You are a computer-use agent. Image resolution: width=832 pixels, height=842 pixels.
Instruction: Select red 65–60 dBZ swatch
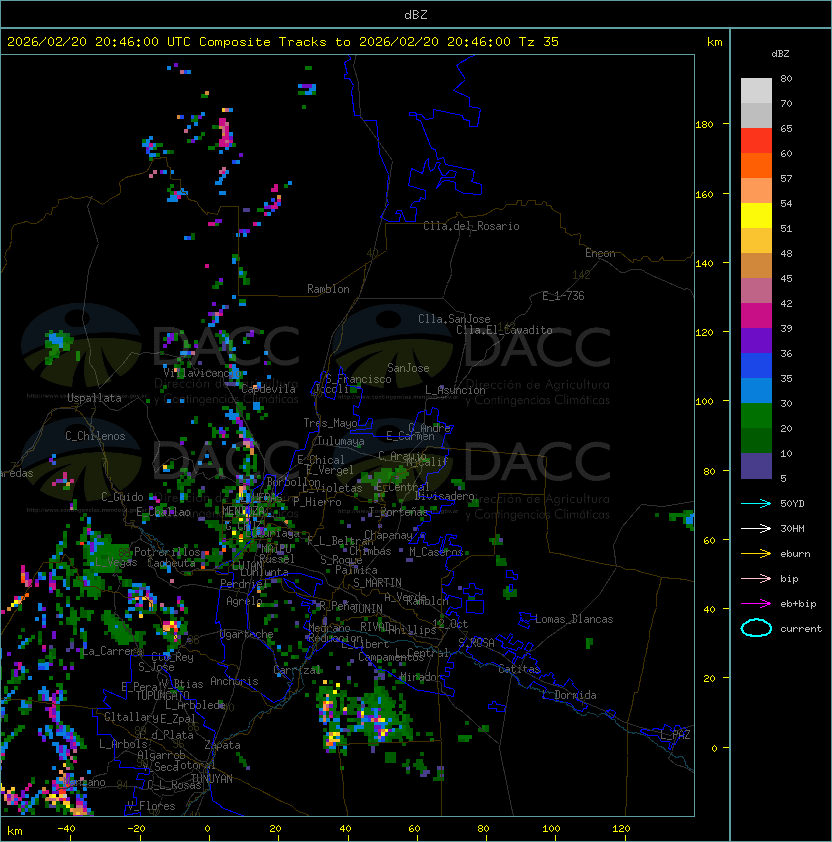756,141
